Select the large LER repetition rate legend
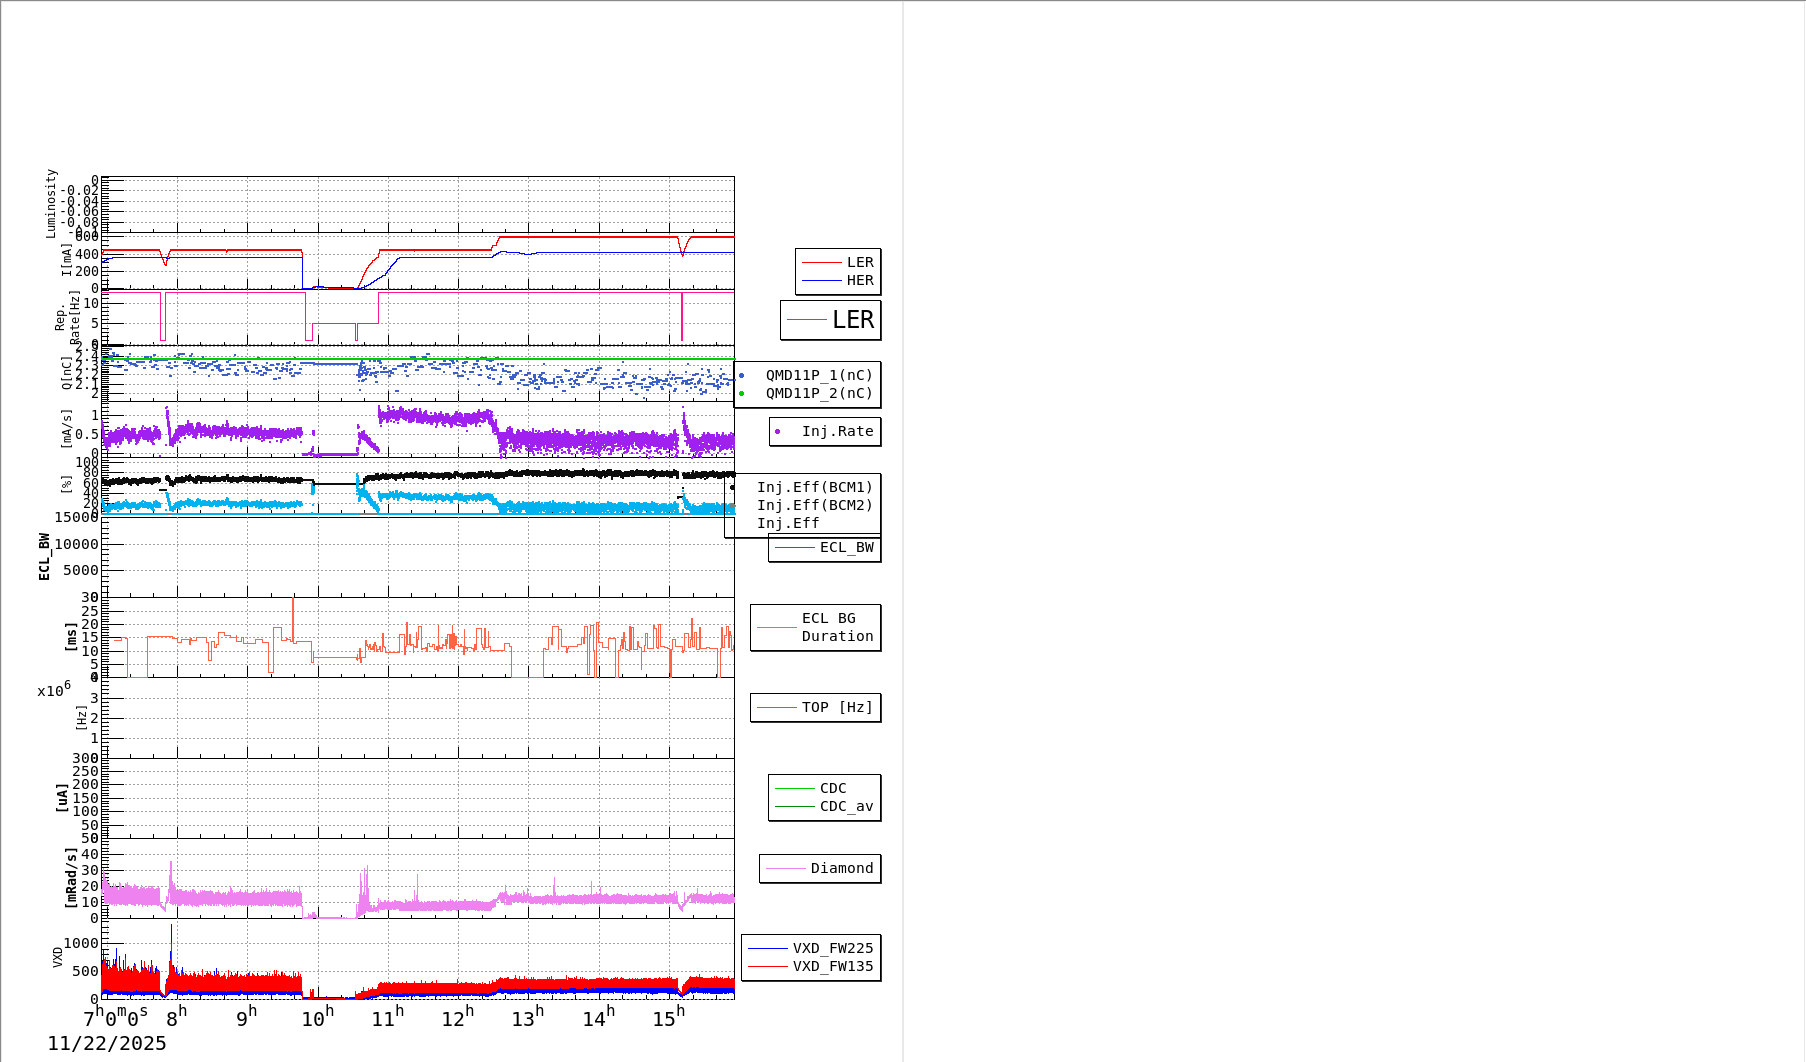This screenshot has width=1806, height=1062. point(831,320)
